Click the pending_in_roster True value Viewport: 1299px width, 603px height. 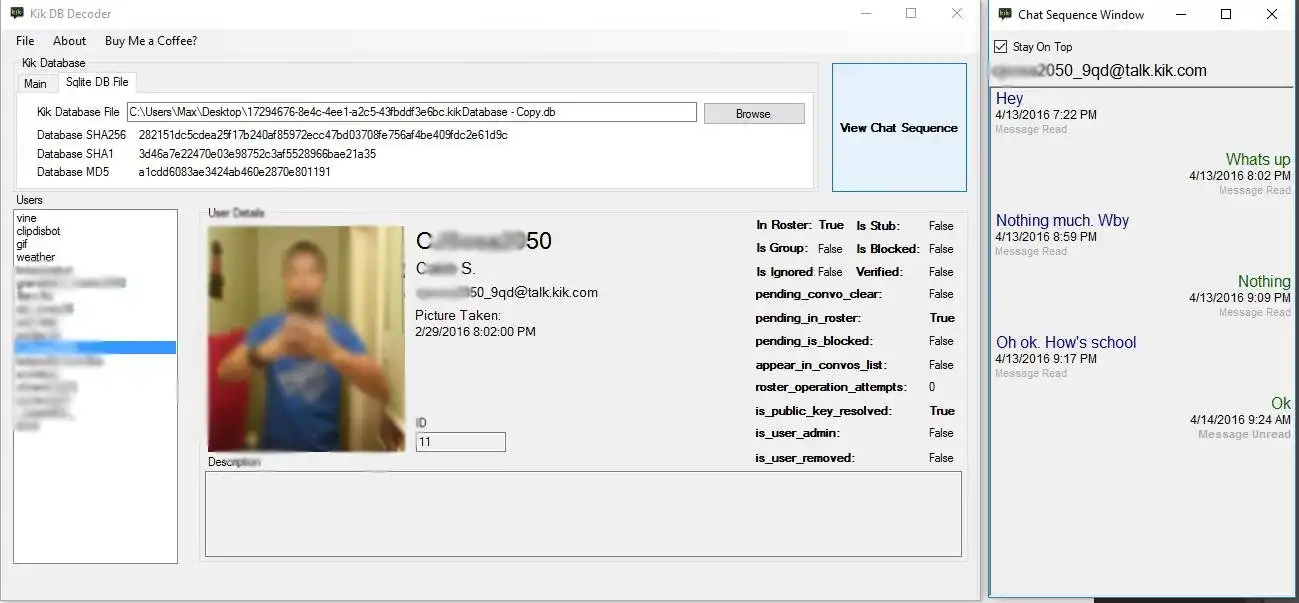(941, 318)
